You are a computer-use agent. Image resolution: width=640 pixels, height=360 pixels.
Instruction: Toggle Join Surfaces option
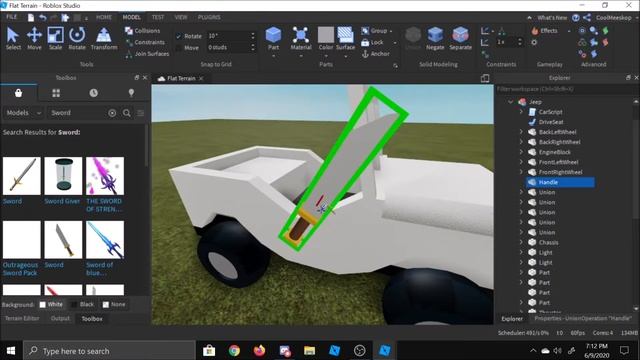(147, 53)
